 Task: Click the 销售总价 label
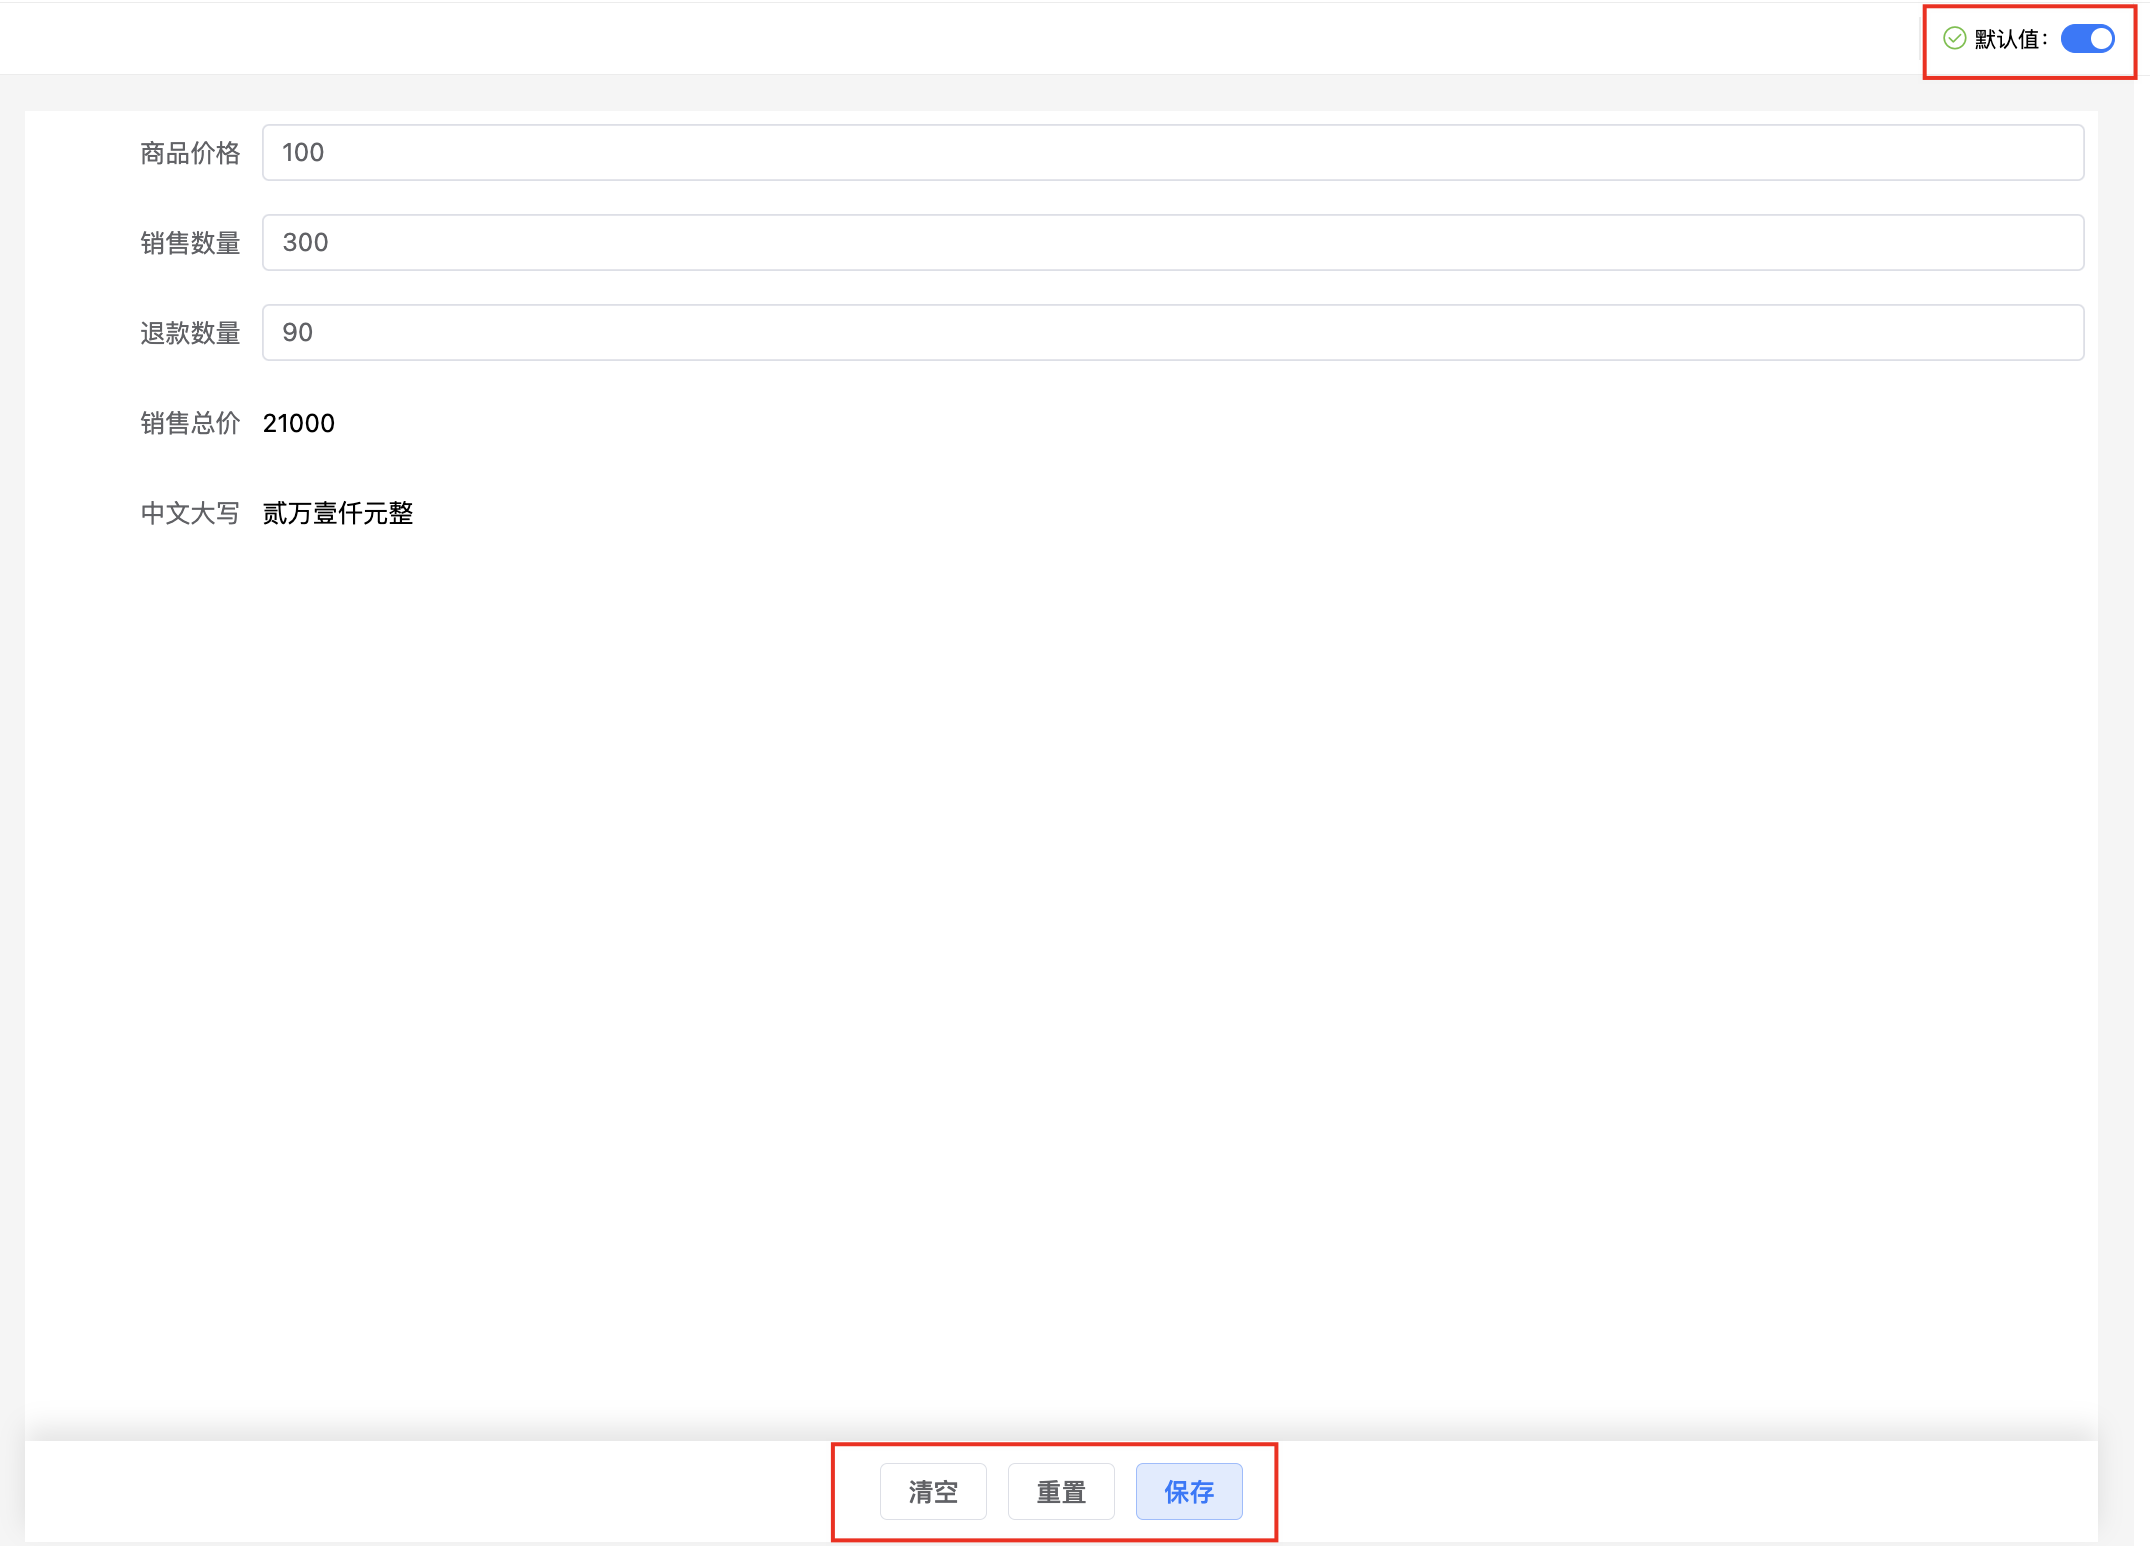(190, 423)
